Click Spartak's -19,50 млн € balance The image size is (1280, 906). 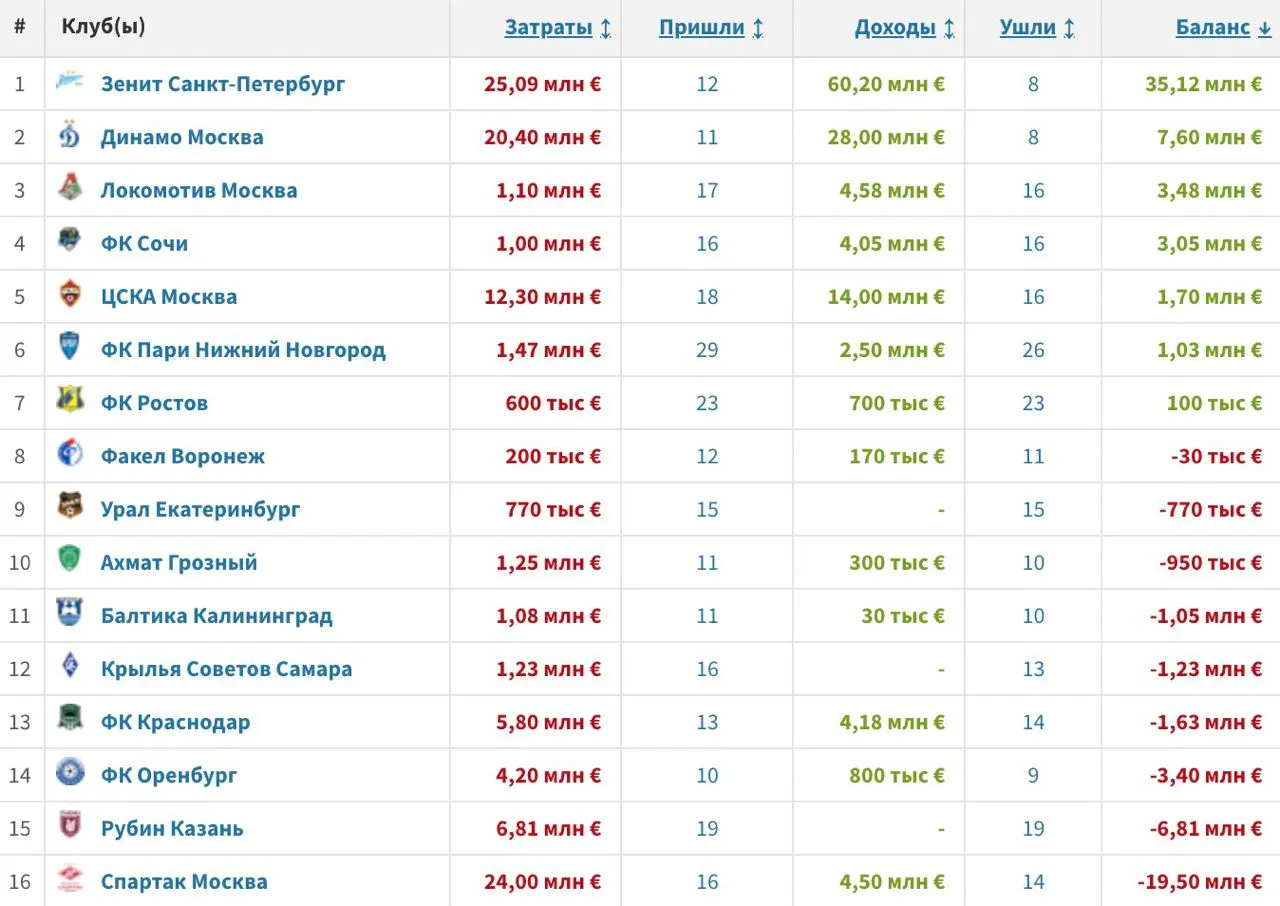(1199, 881)
